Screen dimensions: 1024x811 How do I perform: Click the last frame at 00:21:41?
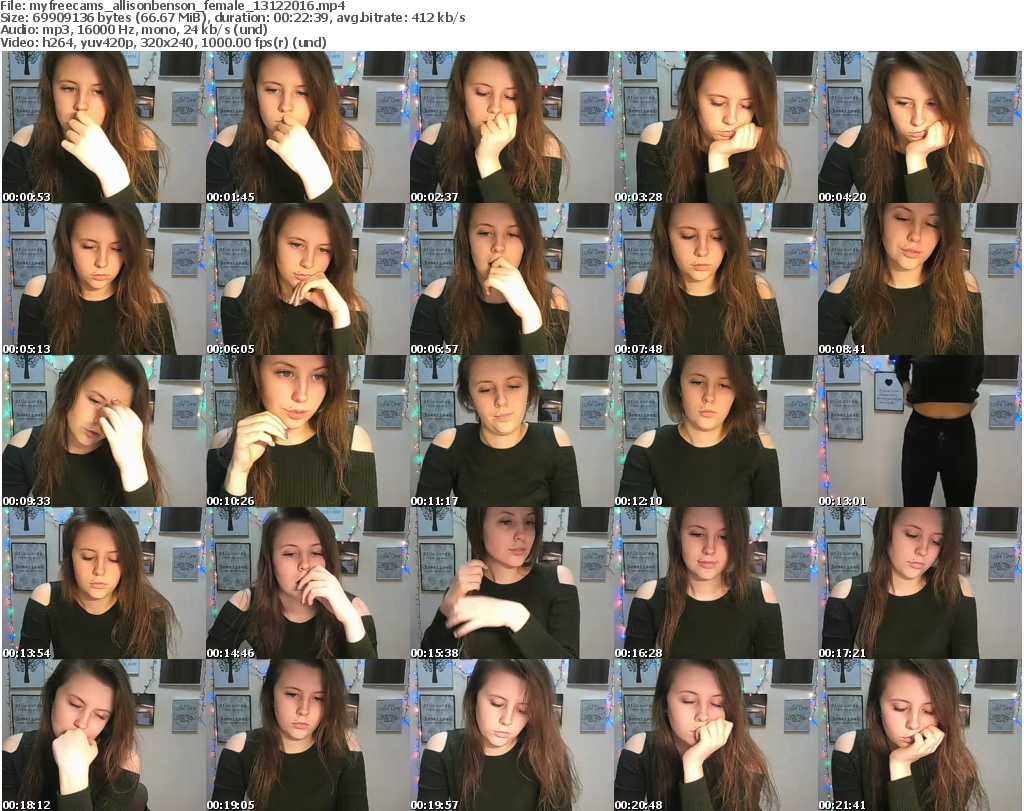point(919,735)
